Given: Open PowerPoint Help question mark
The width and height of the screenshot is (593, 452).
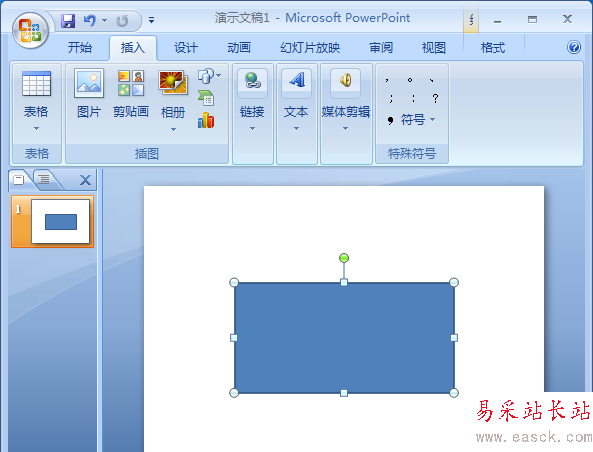Looking at the screenshot, I should tap(574, 47).
